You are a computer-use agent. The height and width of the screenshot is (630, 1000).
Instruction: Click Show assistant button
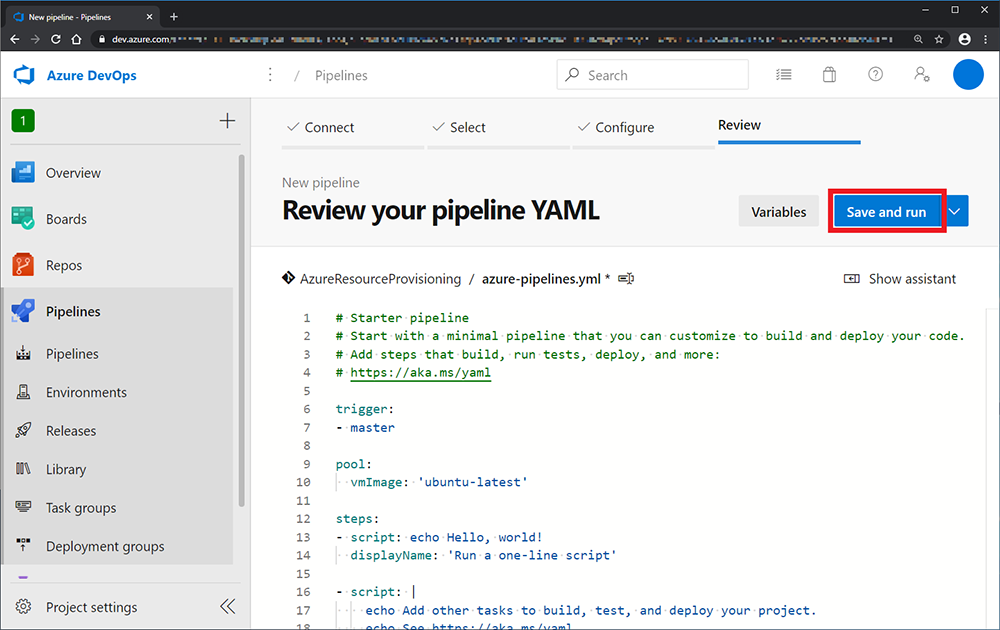[900, 279]
